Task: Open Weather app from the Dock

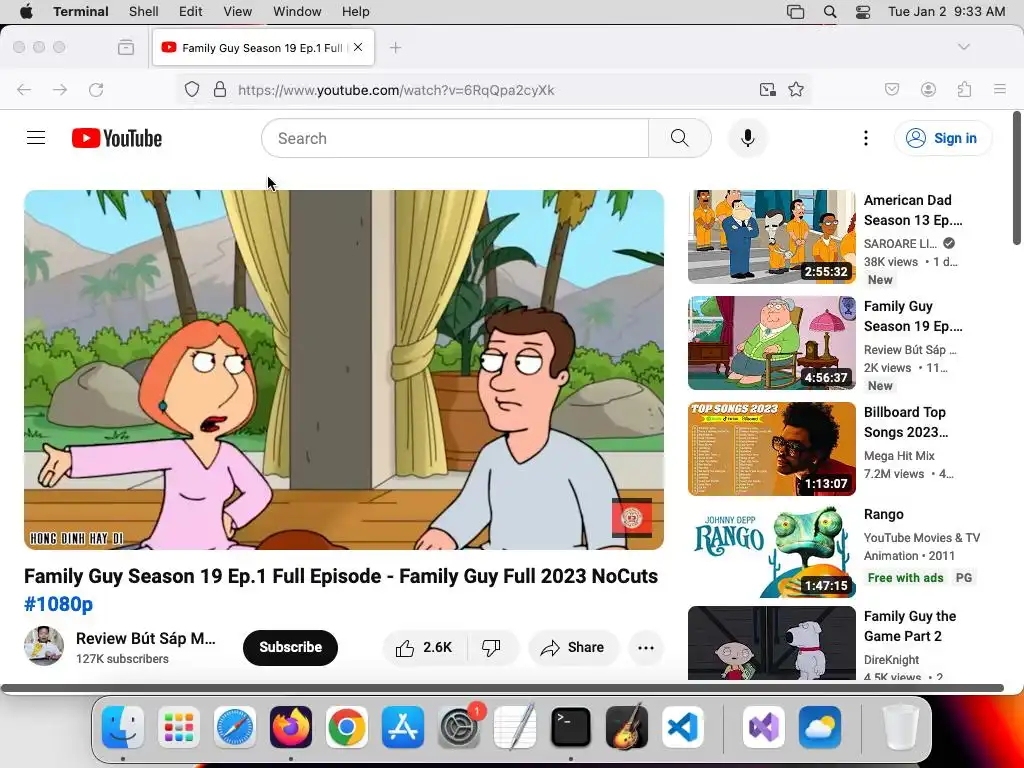Action: tap(820, 727)
